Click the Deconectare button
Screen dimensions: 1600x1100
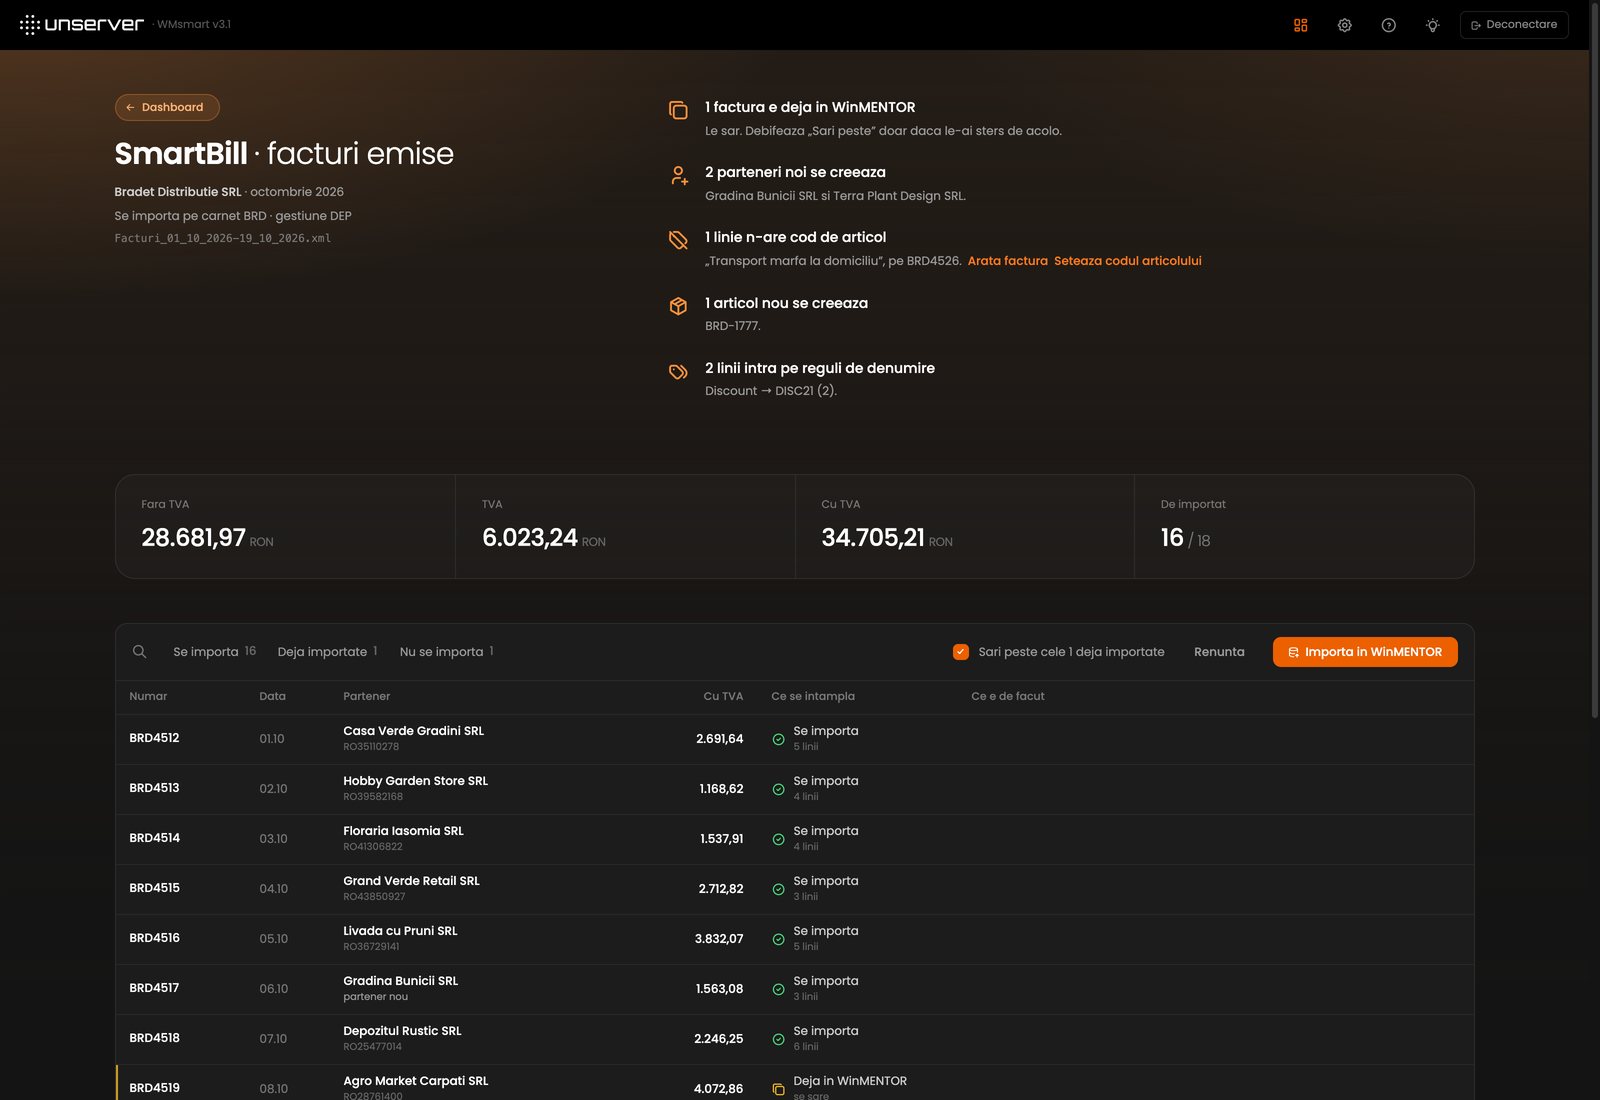(1514, 25)
